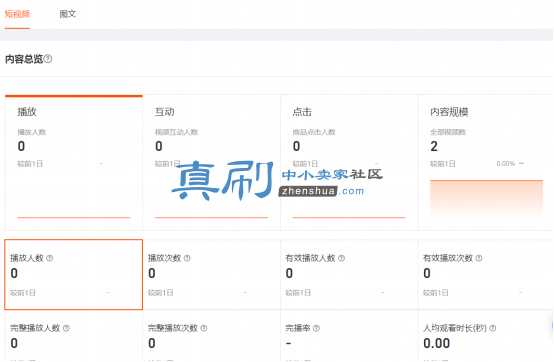Select the 内容规模 overview card
Image resolution: width=554 pixels, height=362 pixels.
486,162
